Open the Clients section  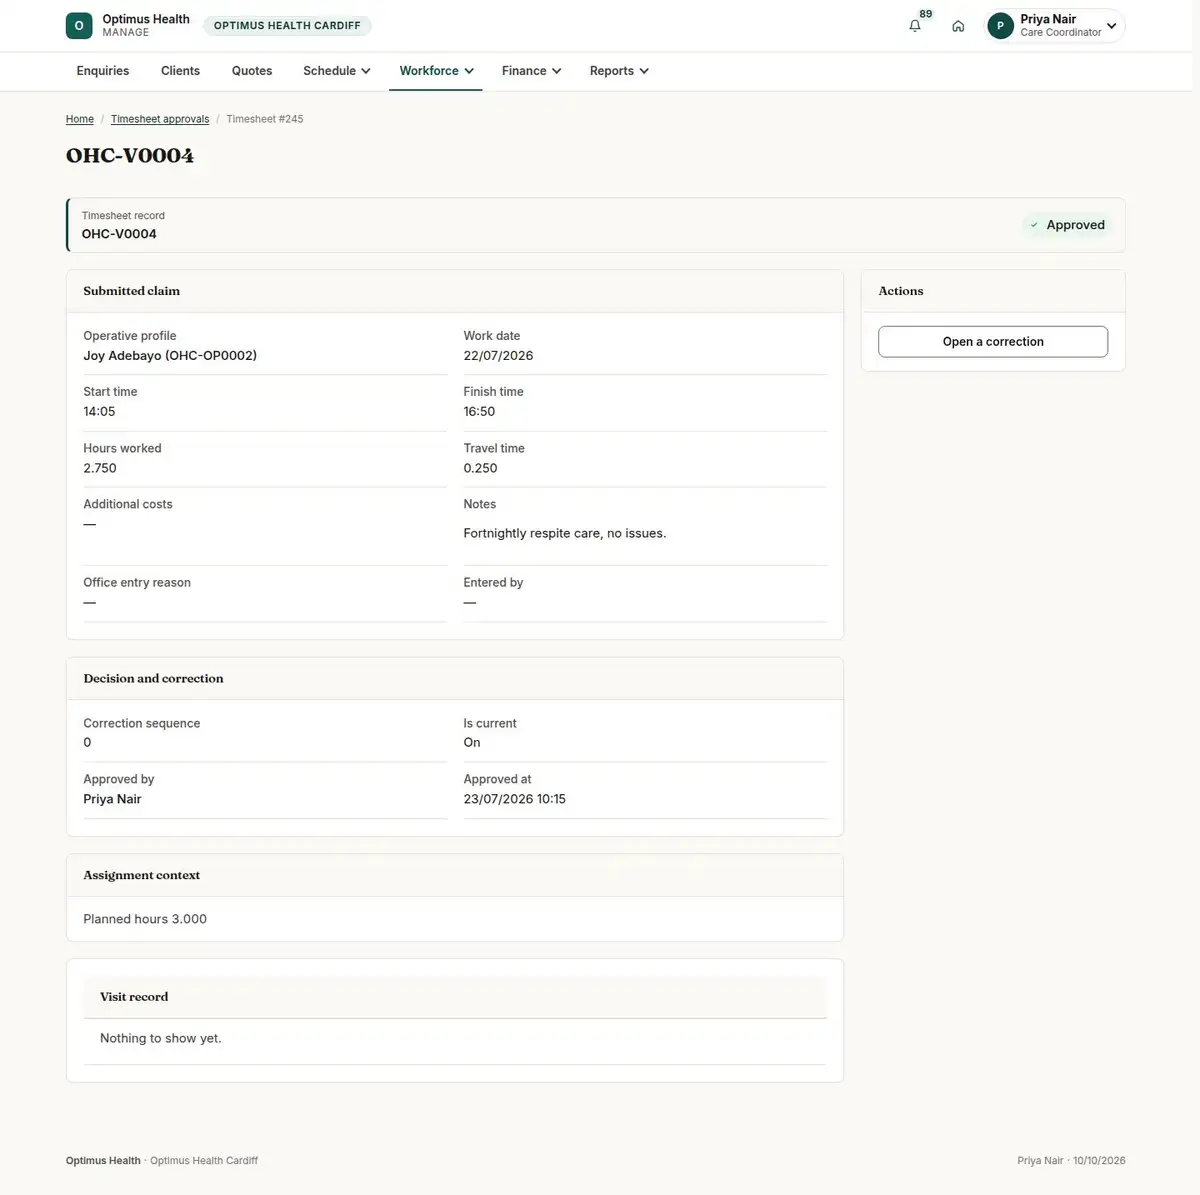(x=180, y=71)
